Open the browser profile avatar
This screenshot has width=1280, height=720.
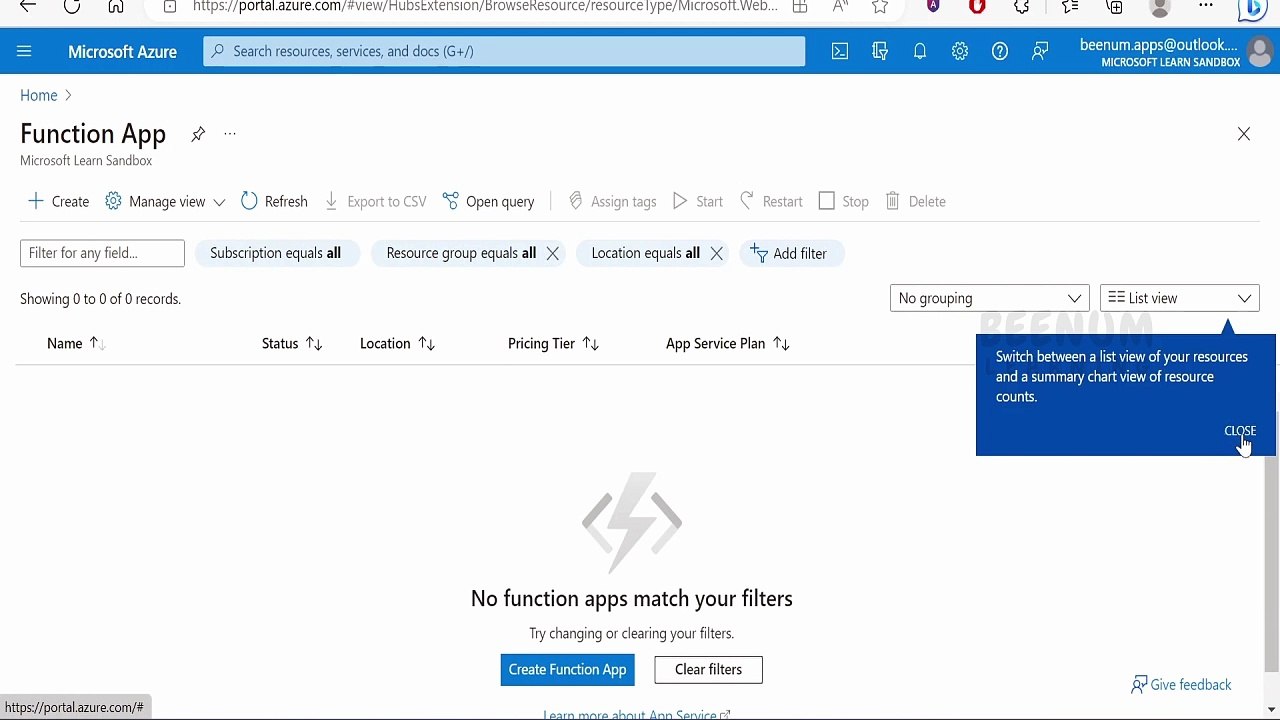pos(1160,7)
